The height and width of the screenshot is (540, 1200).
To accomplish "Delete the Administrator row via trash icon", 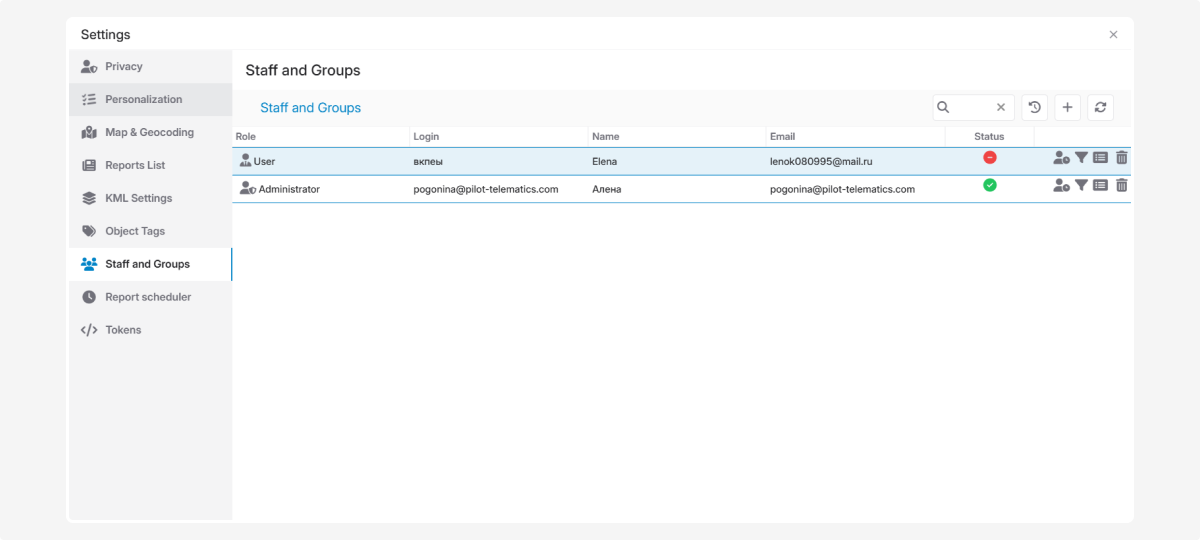I will click(1121, 185).
